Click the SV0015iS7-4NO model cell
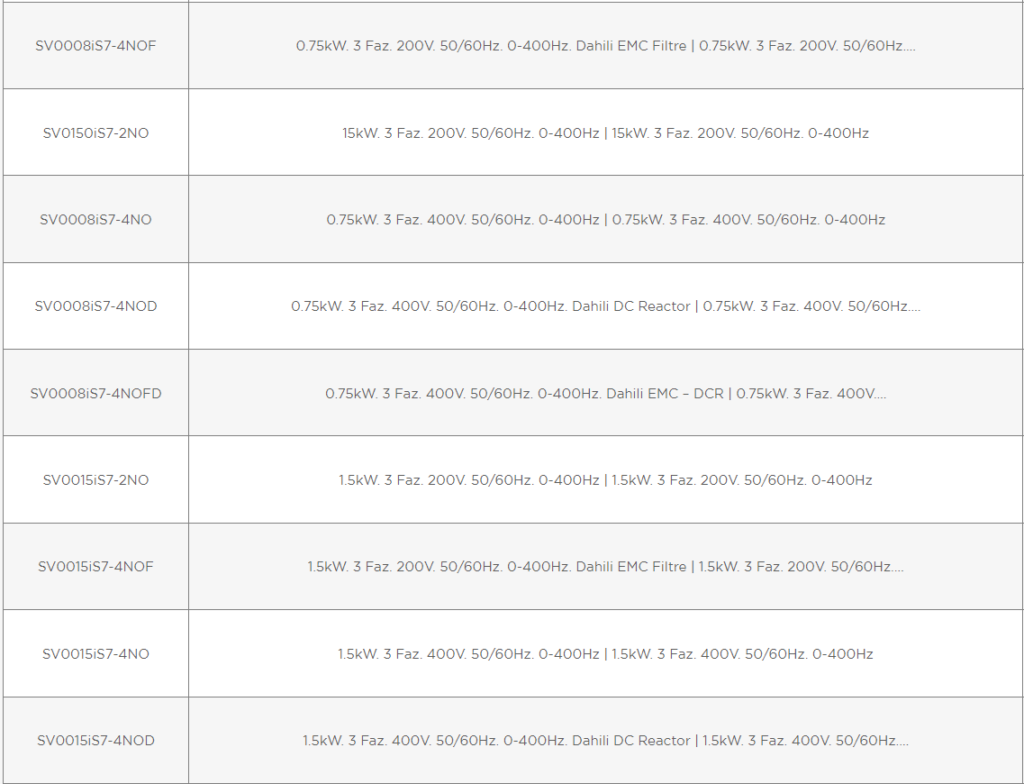 [95, 653]
